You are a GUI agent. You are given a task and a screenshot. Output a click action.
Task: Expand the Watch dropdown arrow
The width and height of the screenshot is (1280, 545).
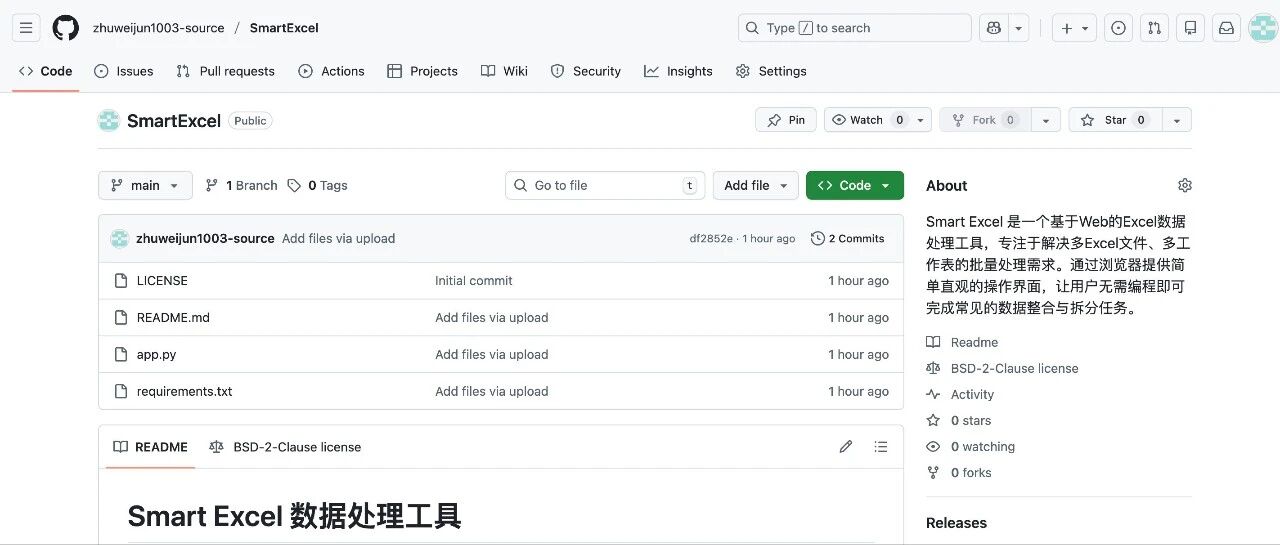(921, 120)
